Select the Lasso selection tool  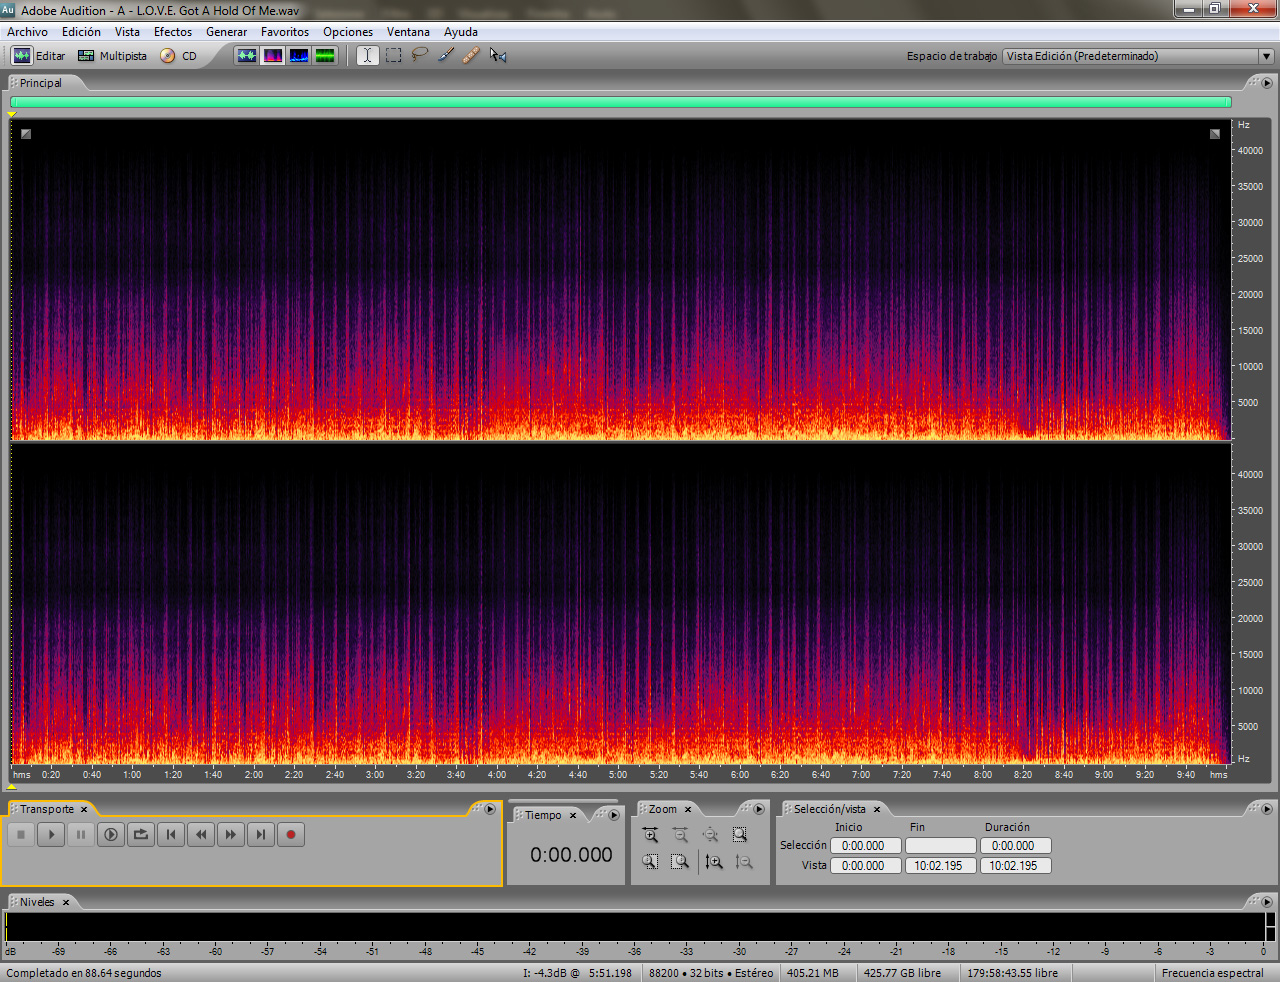click(420, 56)
